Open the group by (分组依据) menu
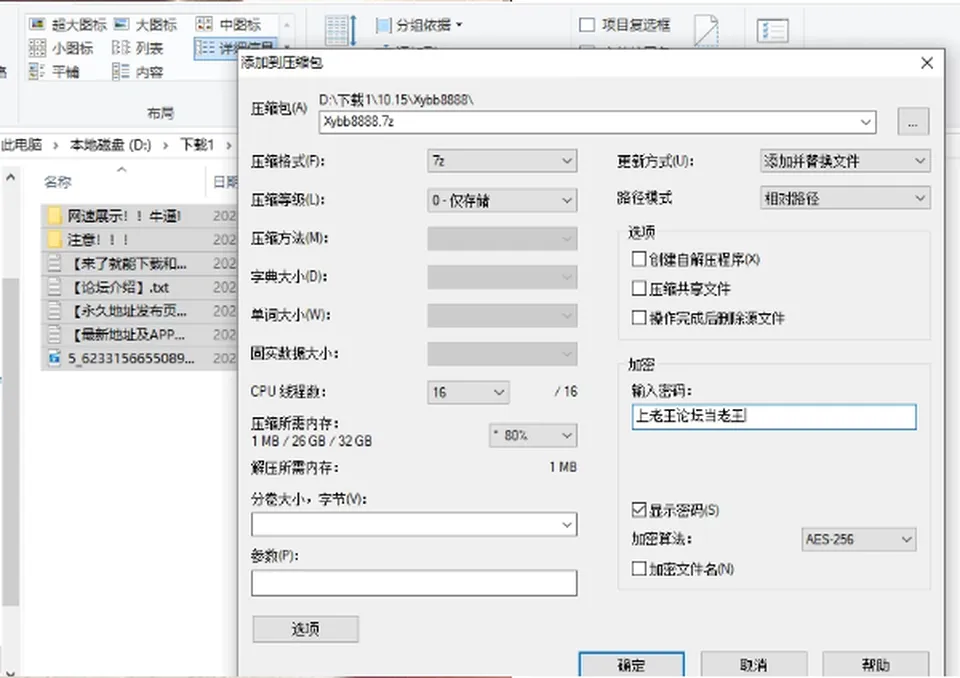The width and height of the screenshot is (960, 678). (x=419, y=25)
